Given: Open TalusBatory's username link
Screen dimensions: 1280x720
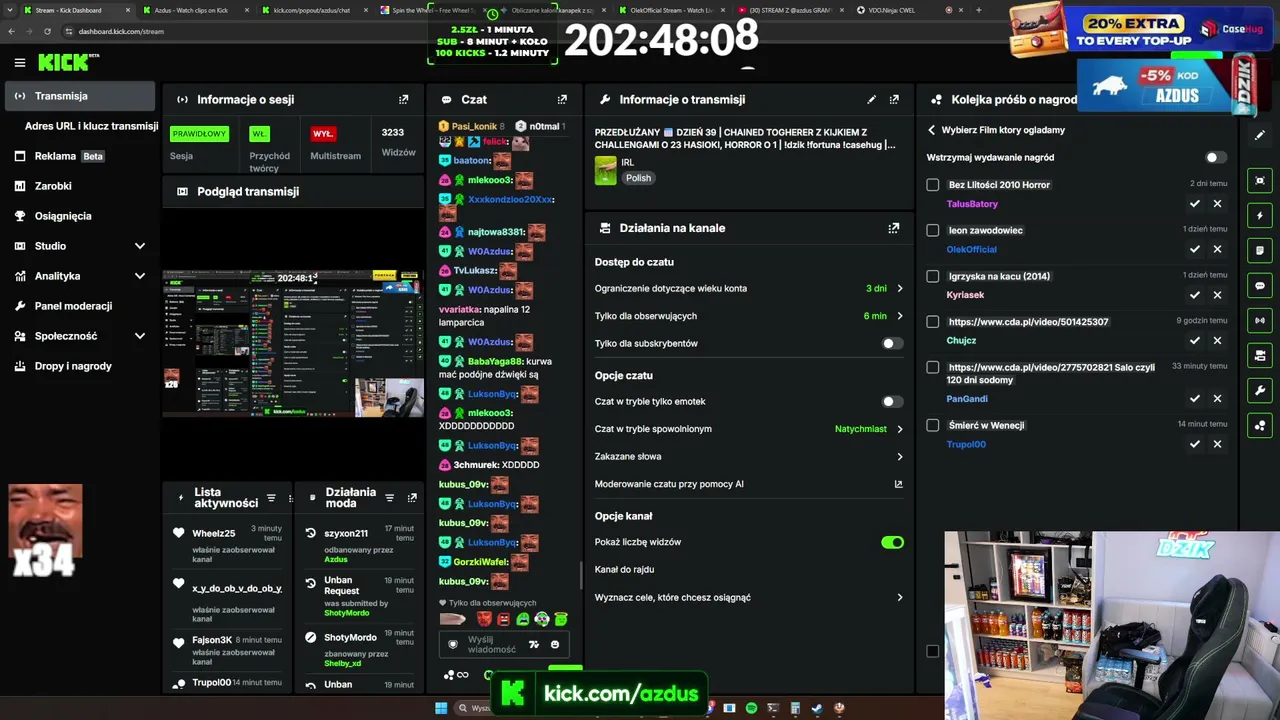Looking at the screenshot, I should [972, 204].
